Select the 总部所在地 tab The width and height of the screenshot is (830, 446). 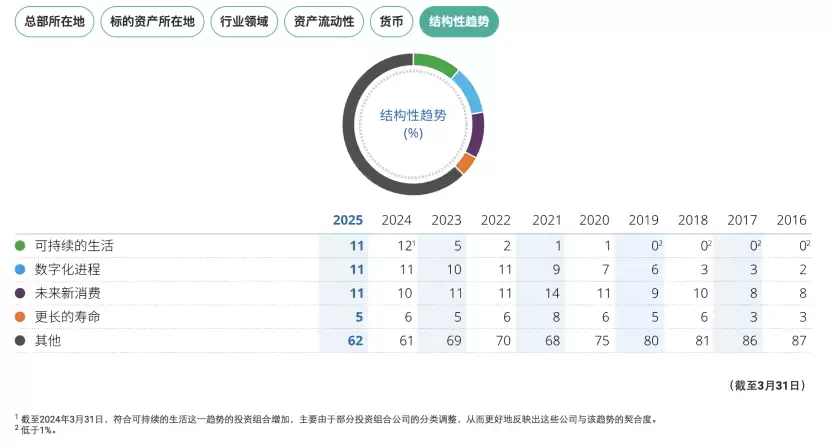pyautogui.click(x=55, y=21)
